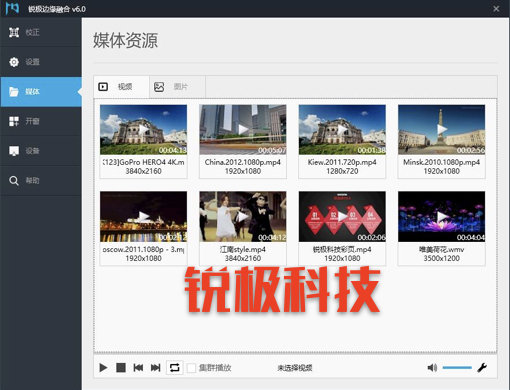This screenshot has height=390, width=510.
Task: Open the wrench settings icon
Action: pos(482,367)
